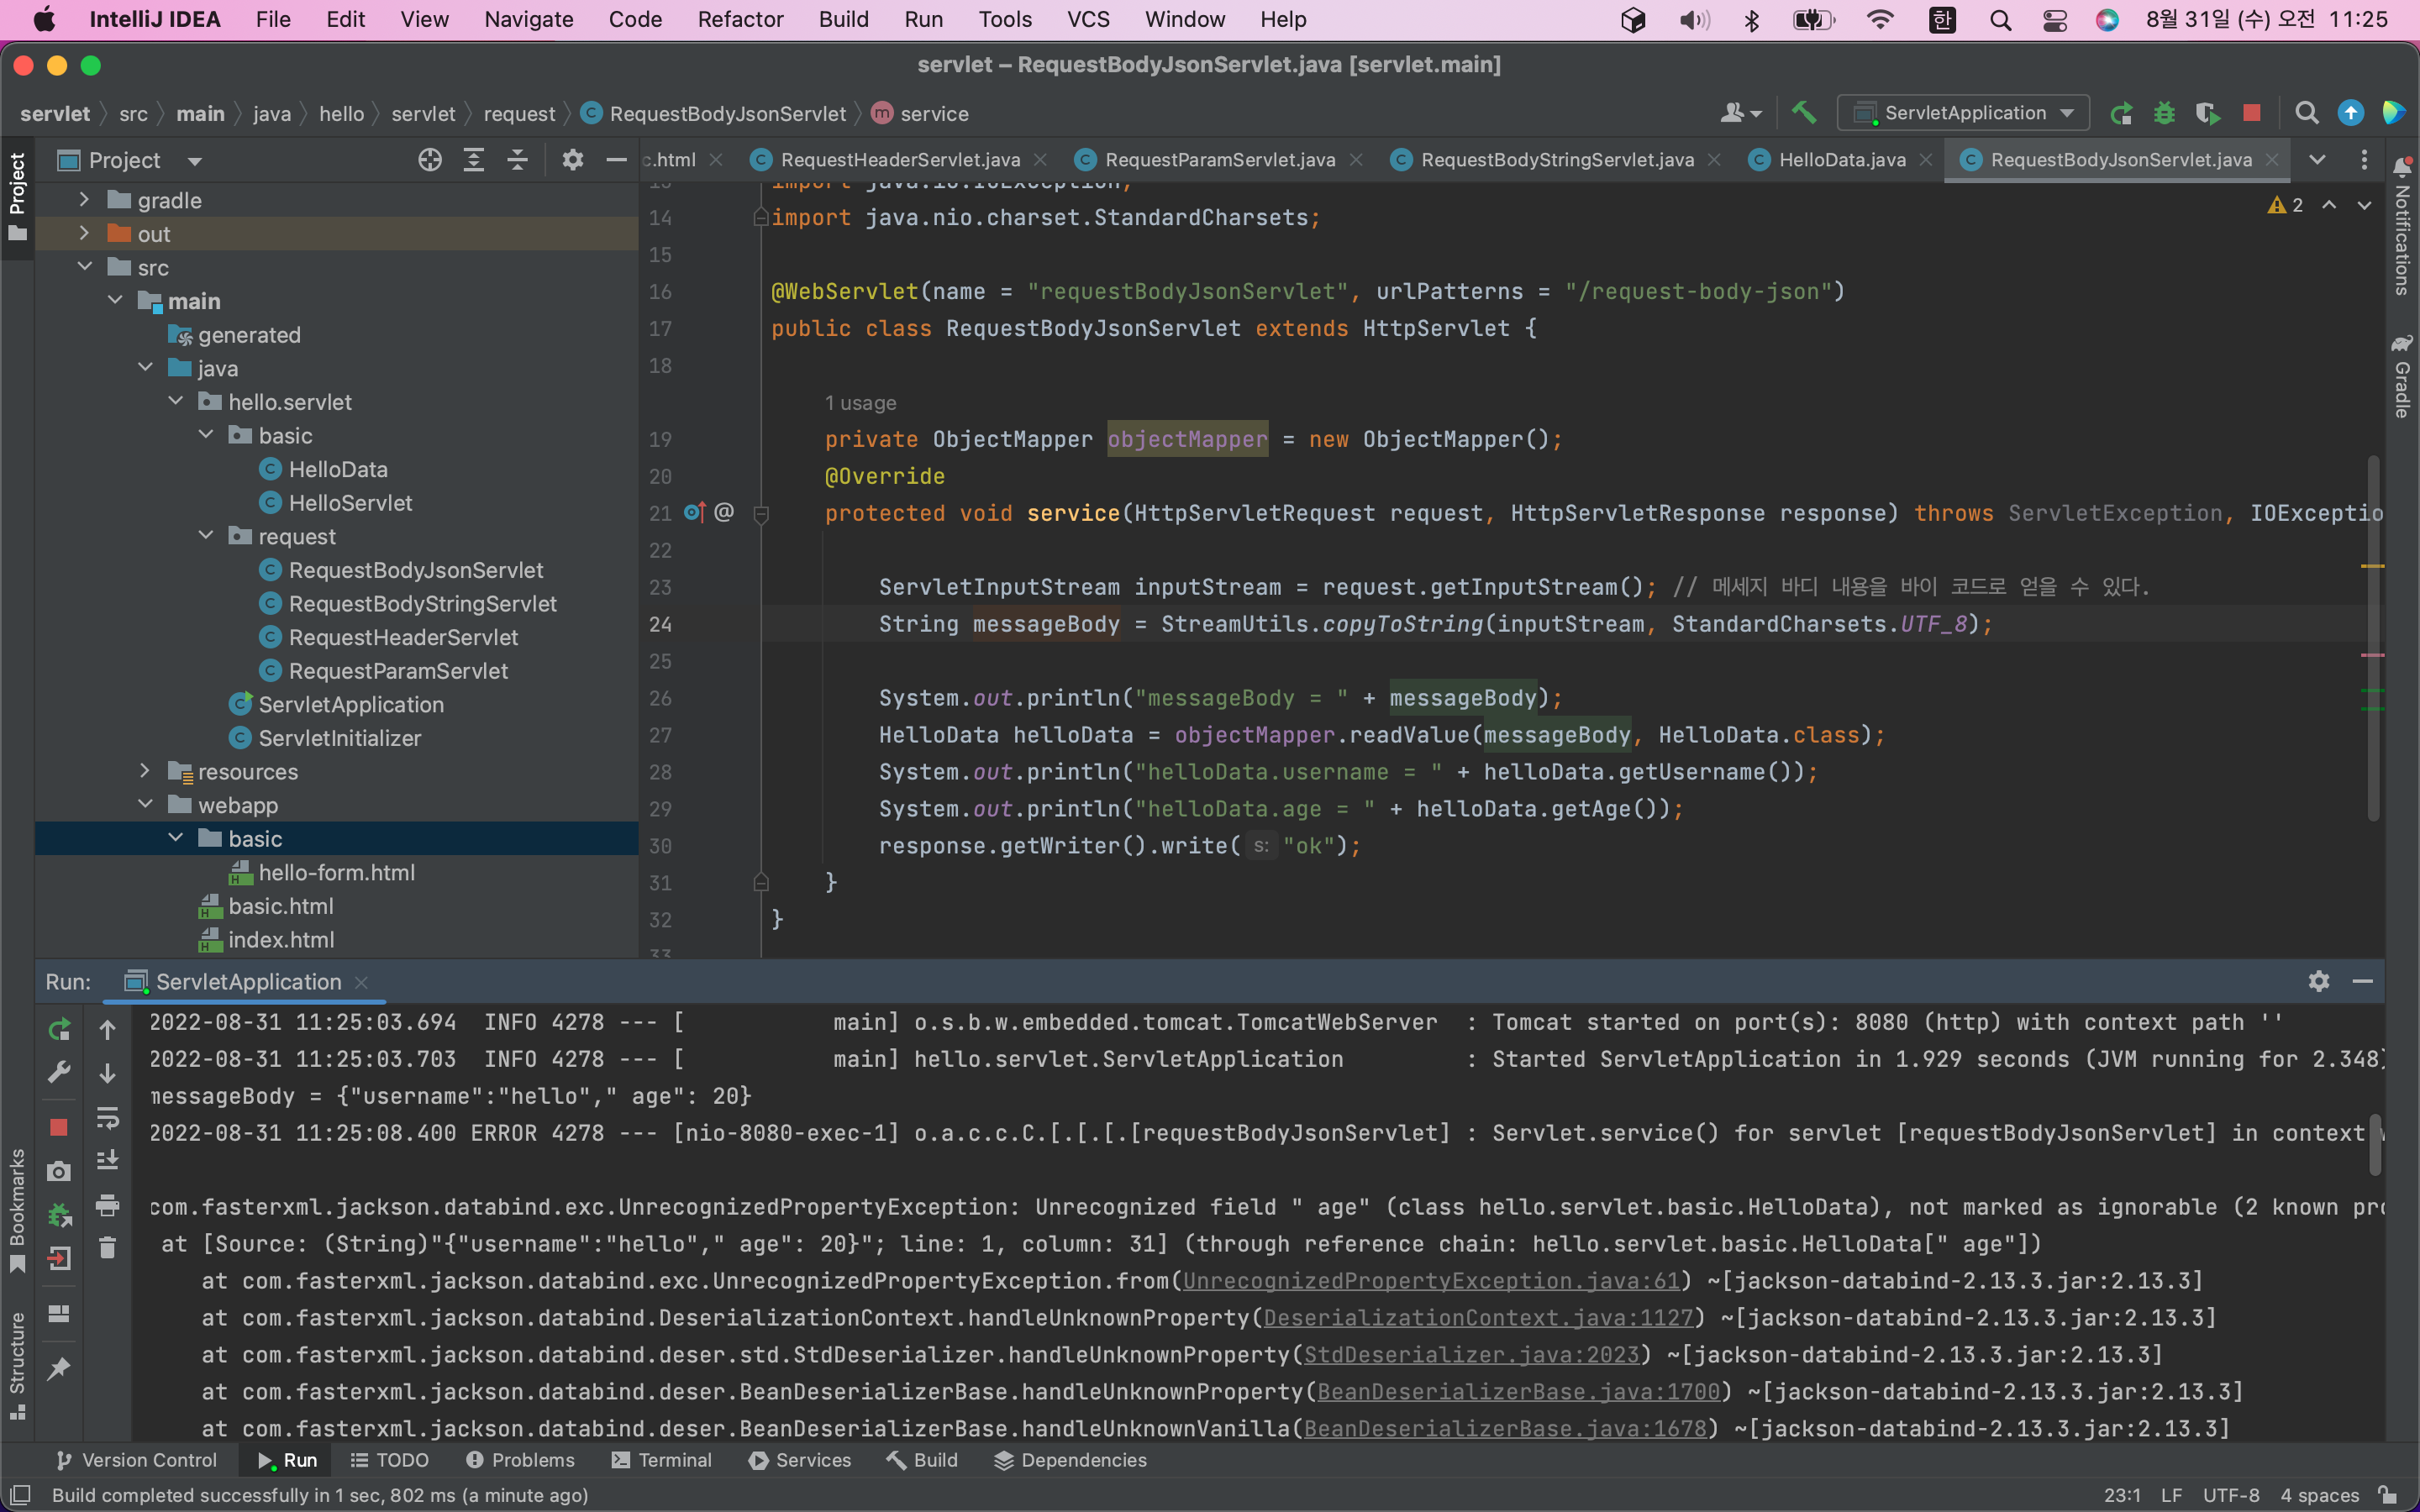The width and height of the screenshot is (2420, 1512).
Task: Take thread dump with camera icon
Action: click(59, 1171)
